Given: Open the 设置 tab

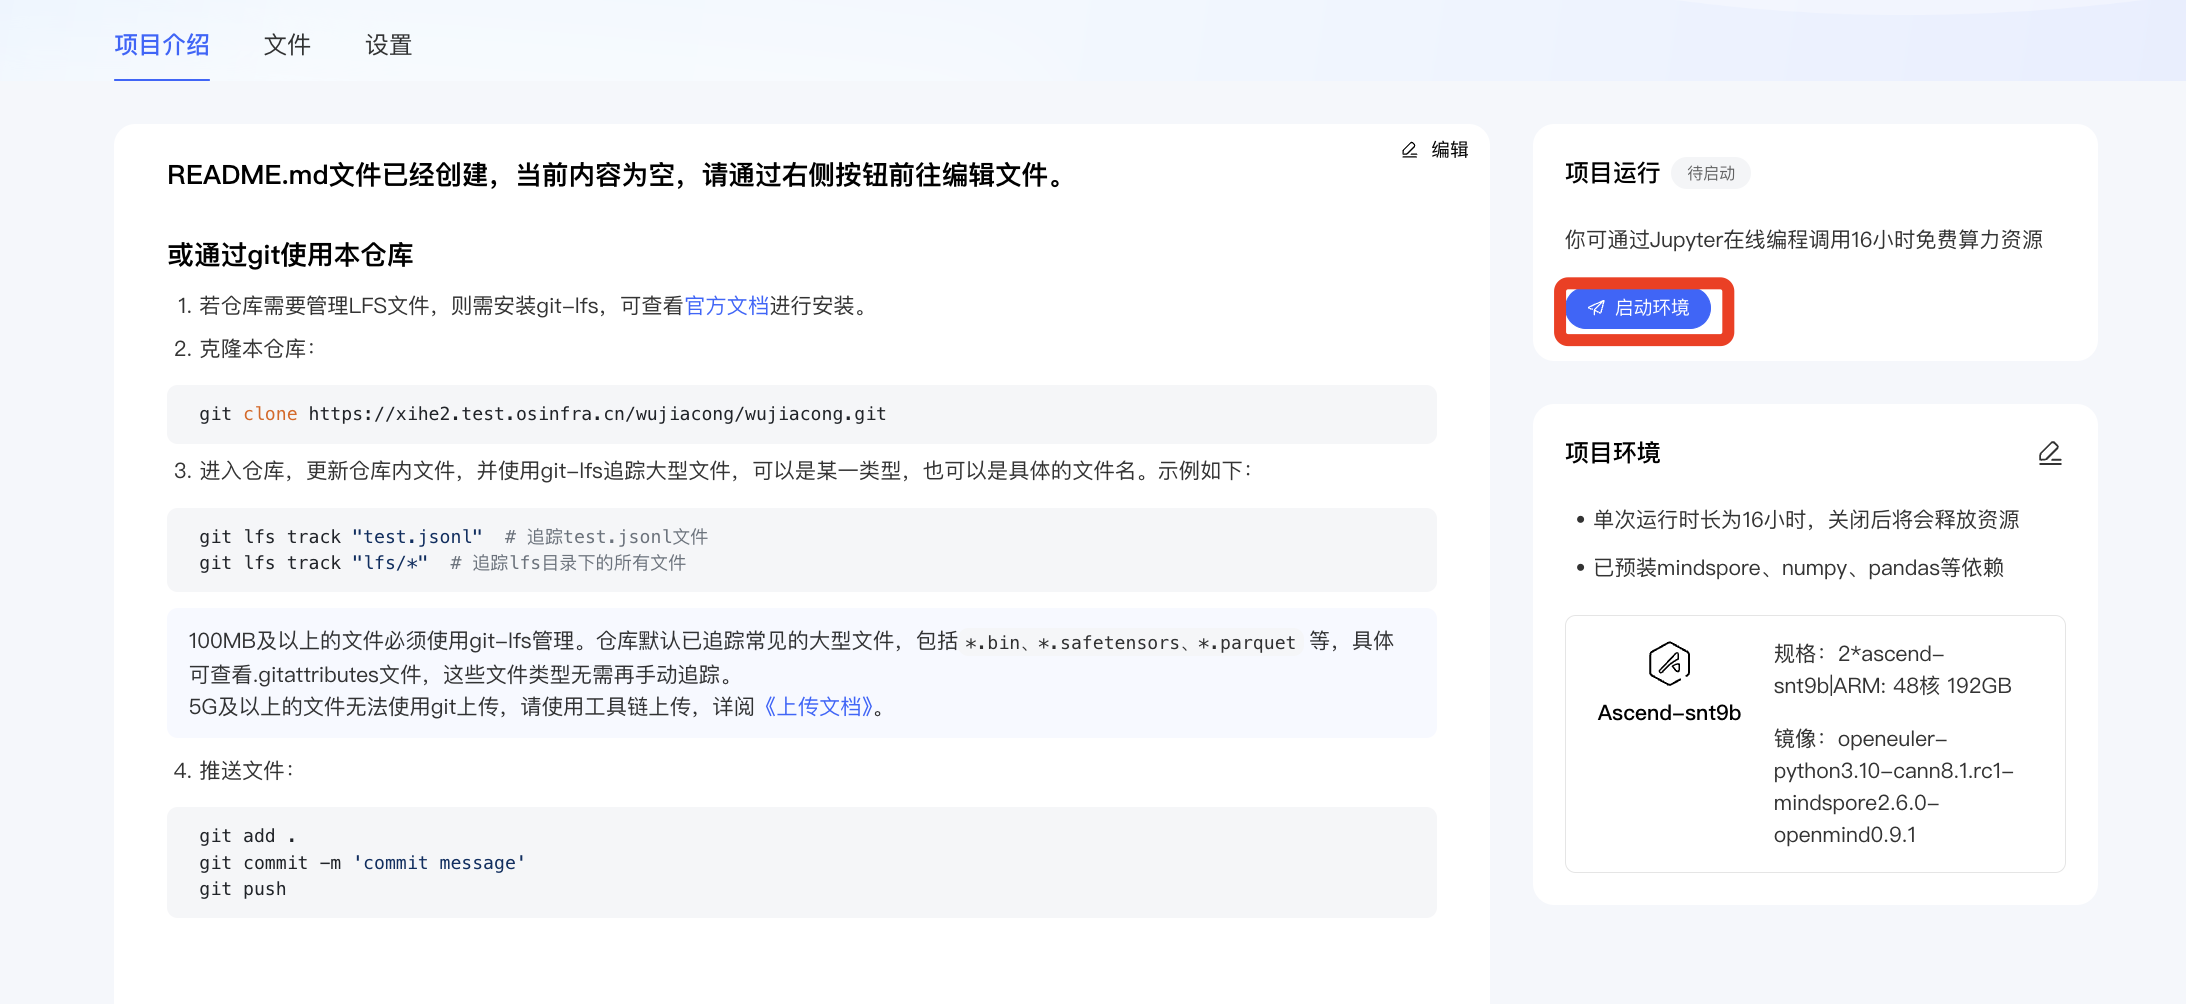Looking at the screenshot, I should point(388,45).
